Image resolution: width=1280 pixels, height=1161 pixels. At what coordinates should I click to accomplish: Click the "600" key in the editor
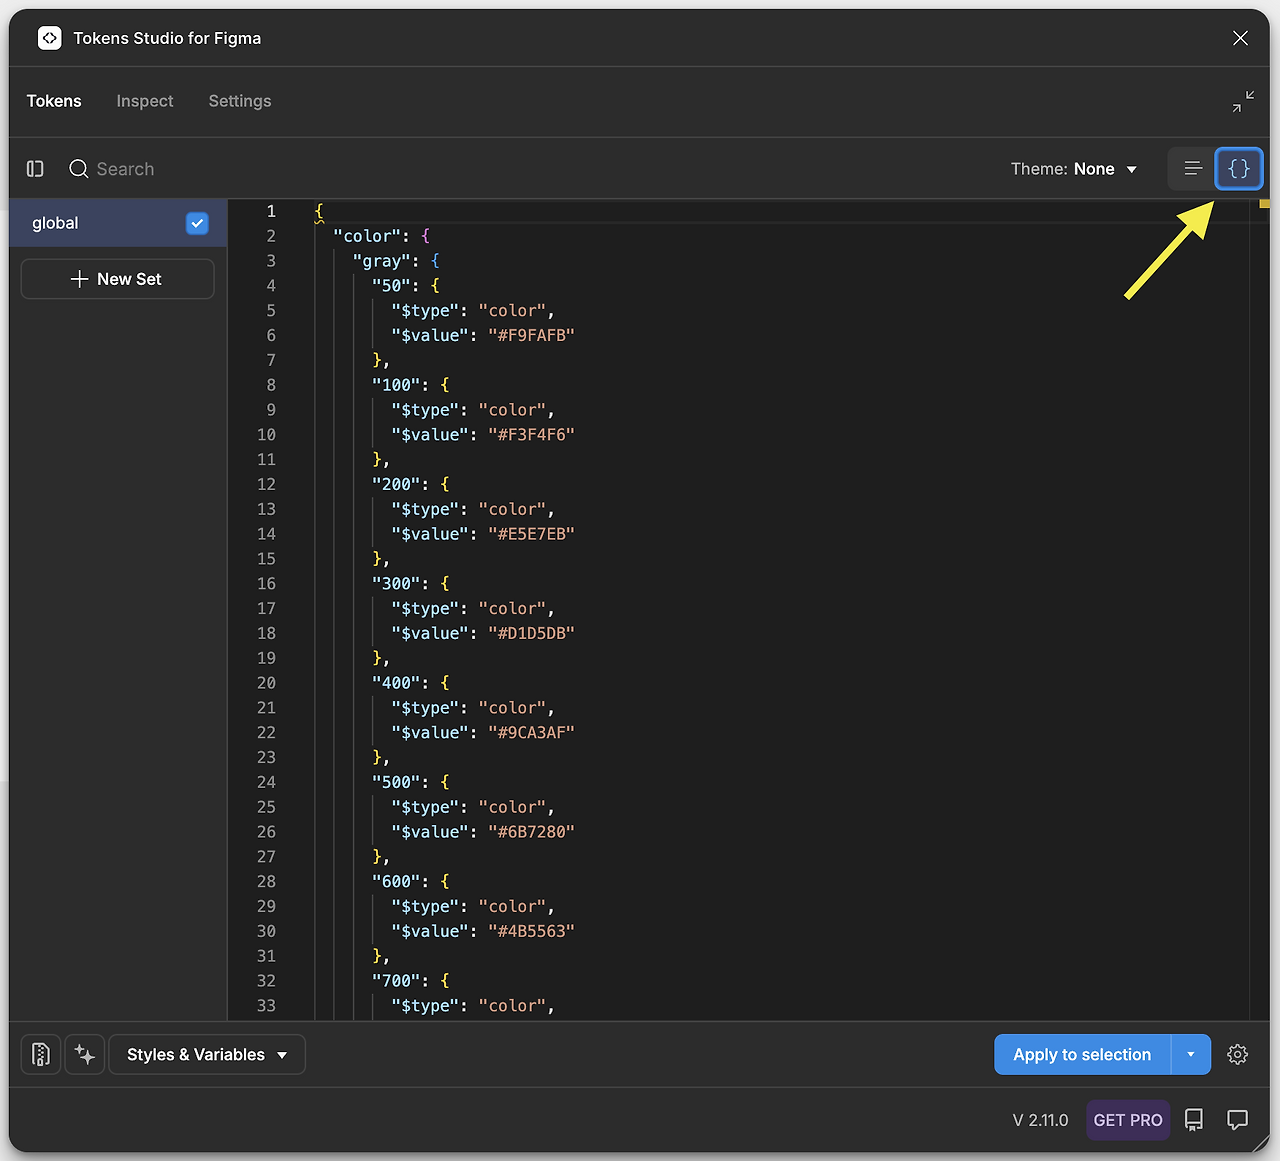[x=396, y=881]
